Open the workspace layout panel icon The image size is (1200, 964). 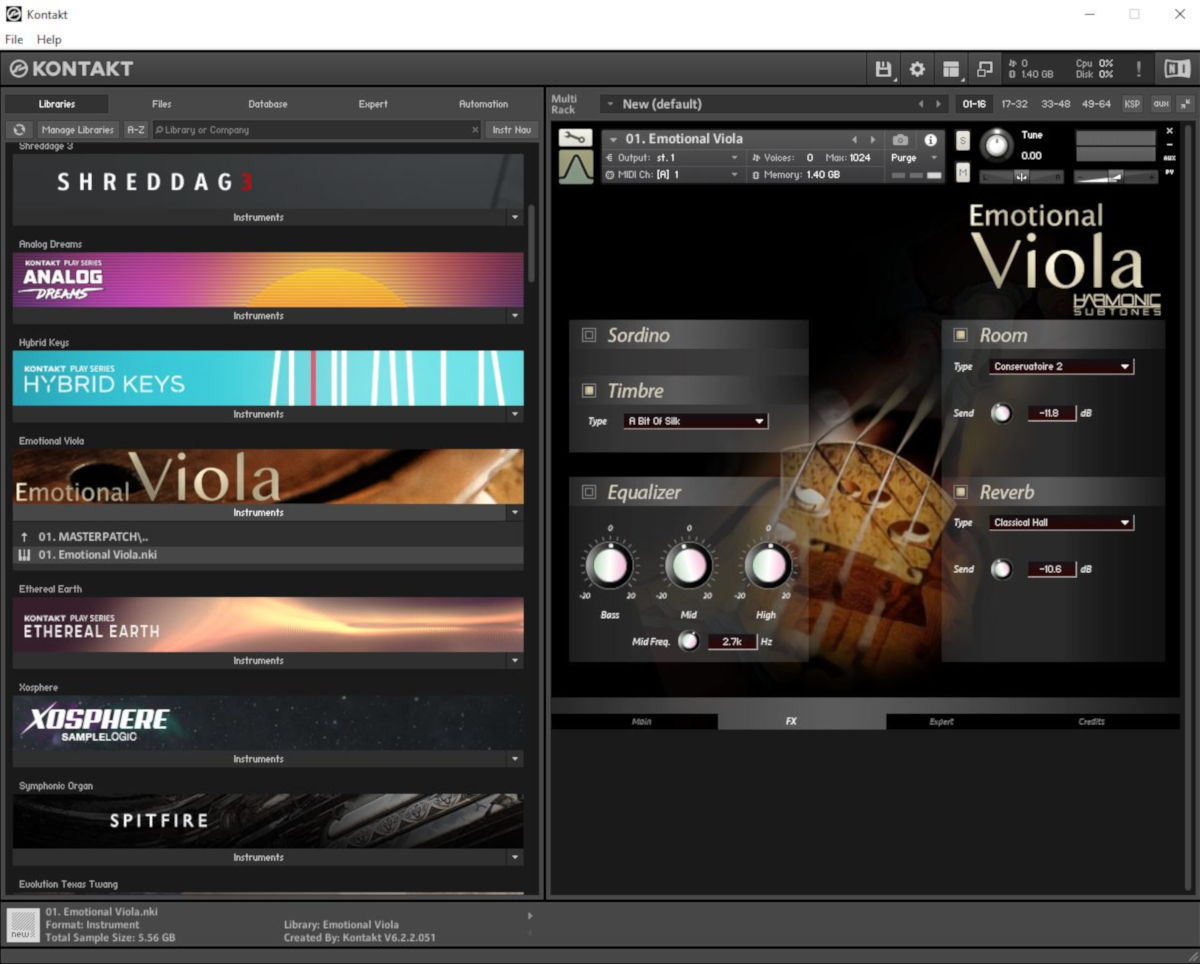[x=951, y=69]
